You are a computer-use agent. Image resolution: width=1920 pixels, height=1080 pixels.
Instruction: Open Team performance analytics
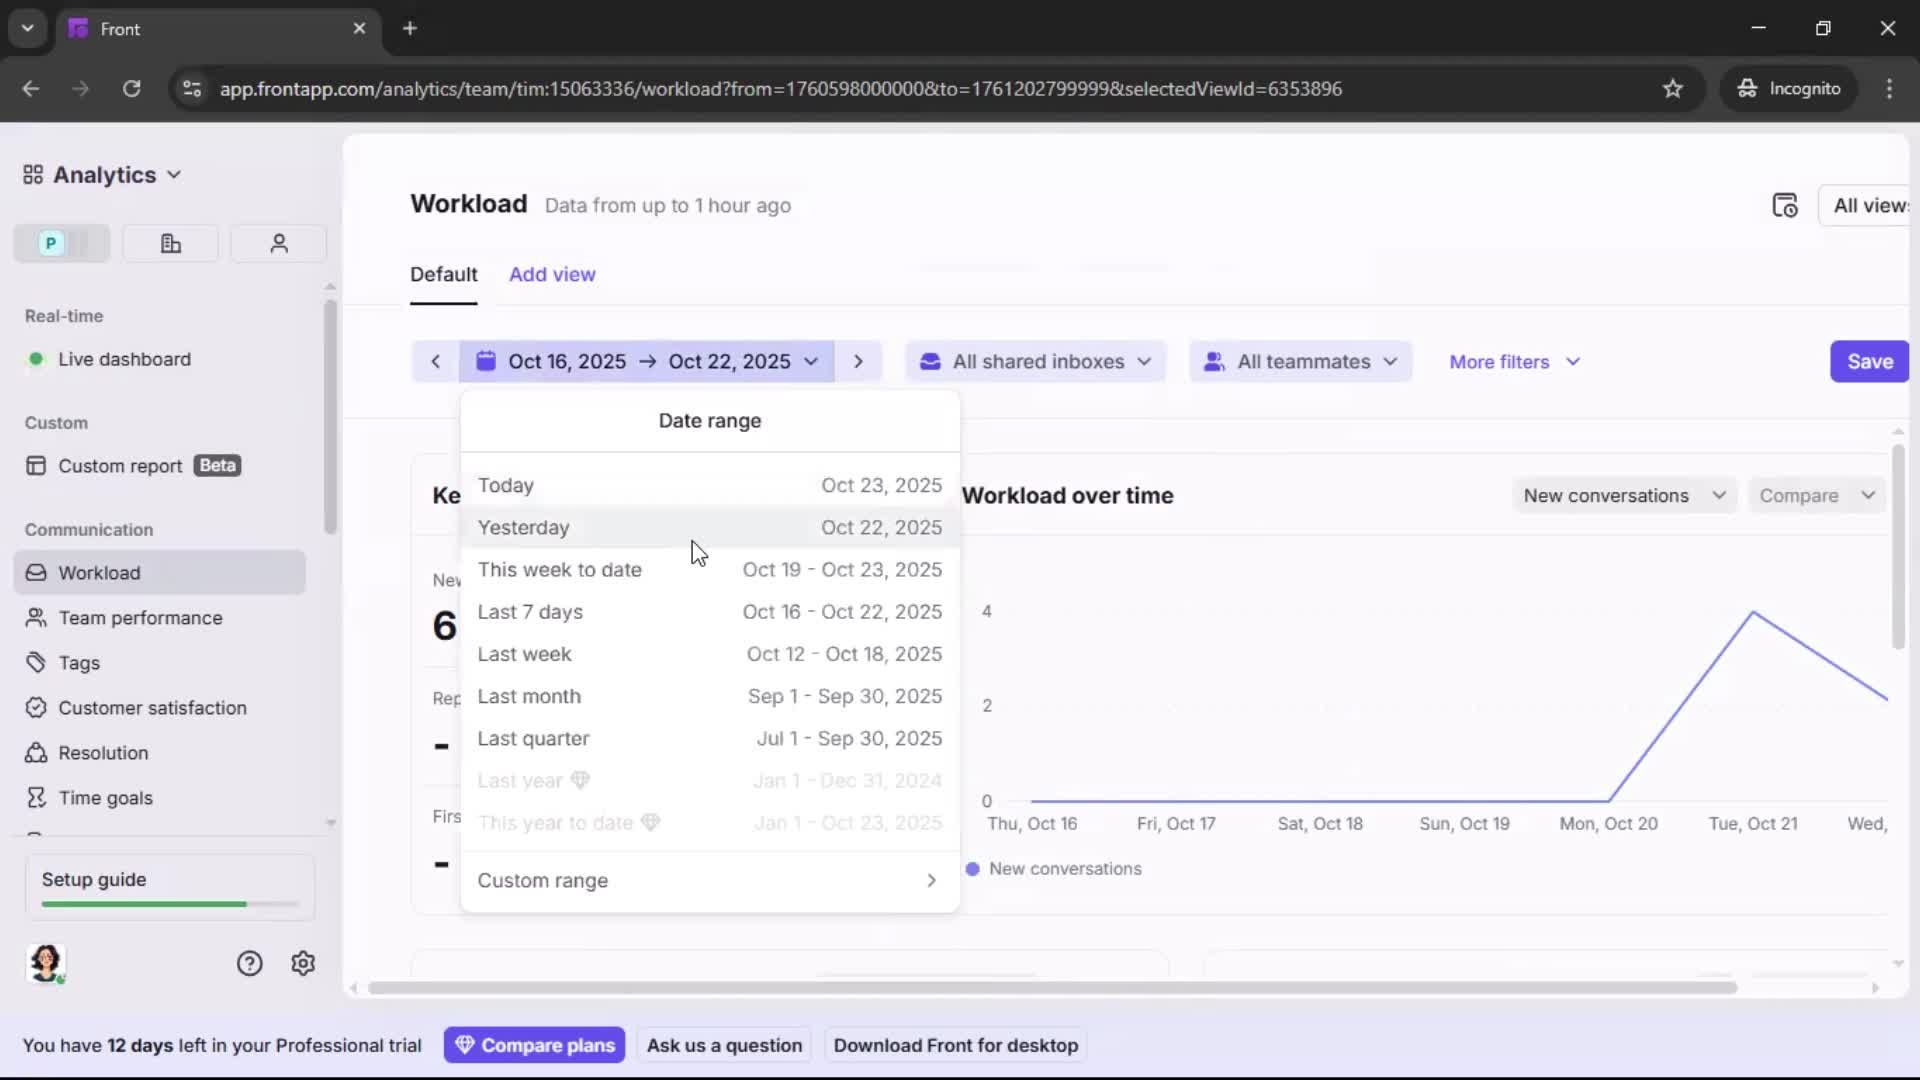coord(140,618)
